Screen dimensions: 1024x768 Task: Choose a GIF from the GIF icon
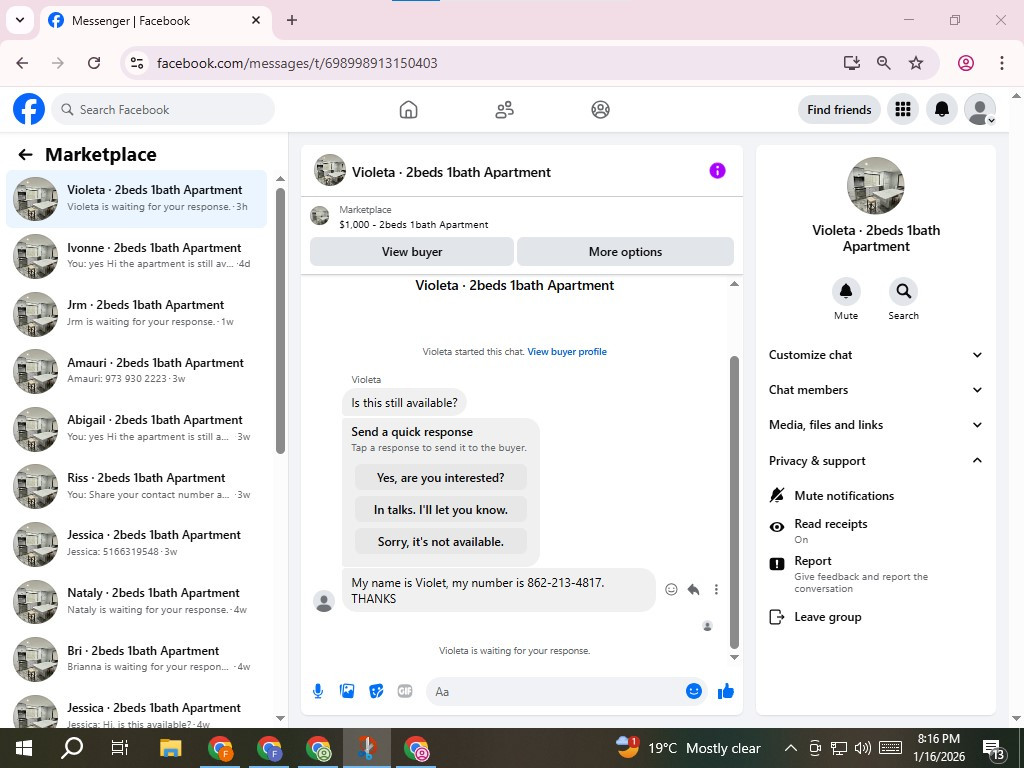[405, 691]
